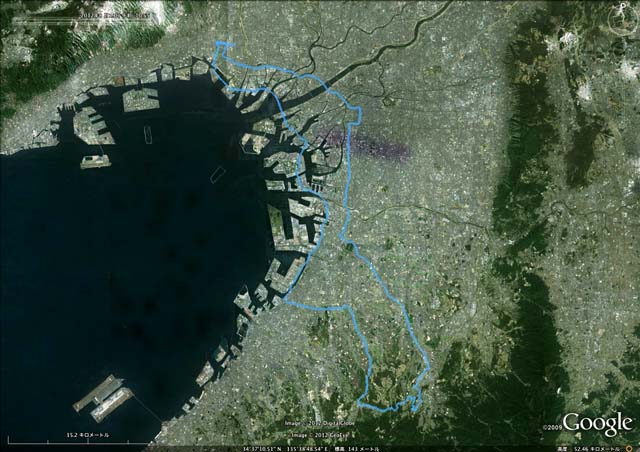Click the Google logo watermark
This screenshot has height=452, width=640.
coord(598,423)
